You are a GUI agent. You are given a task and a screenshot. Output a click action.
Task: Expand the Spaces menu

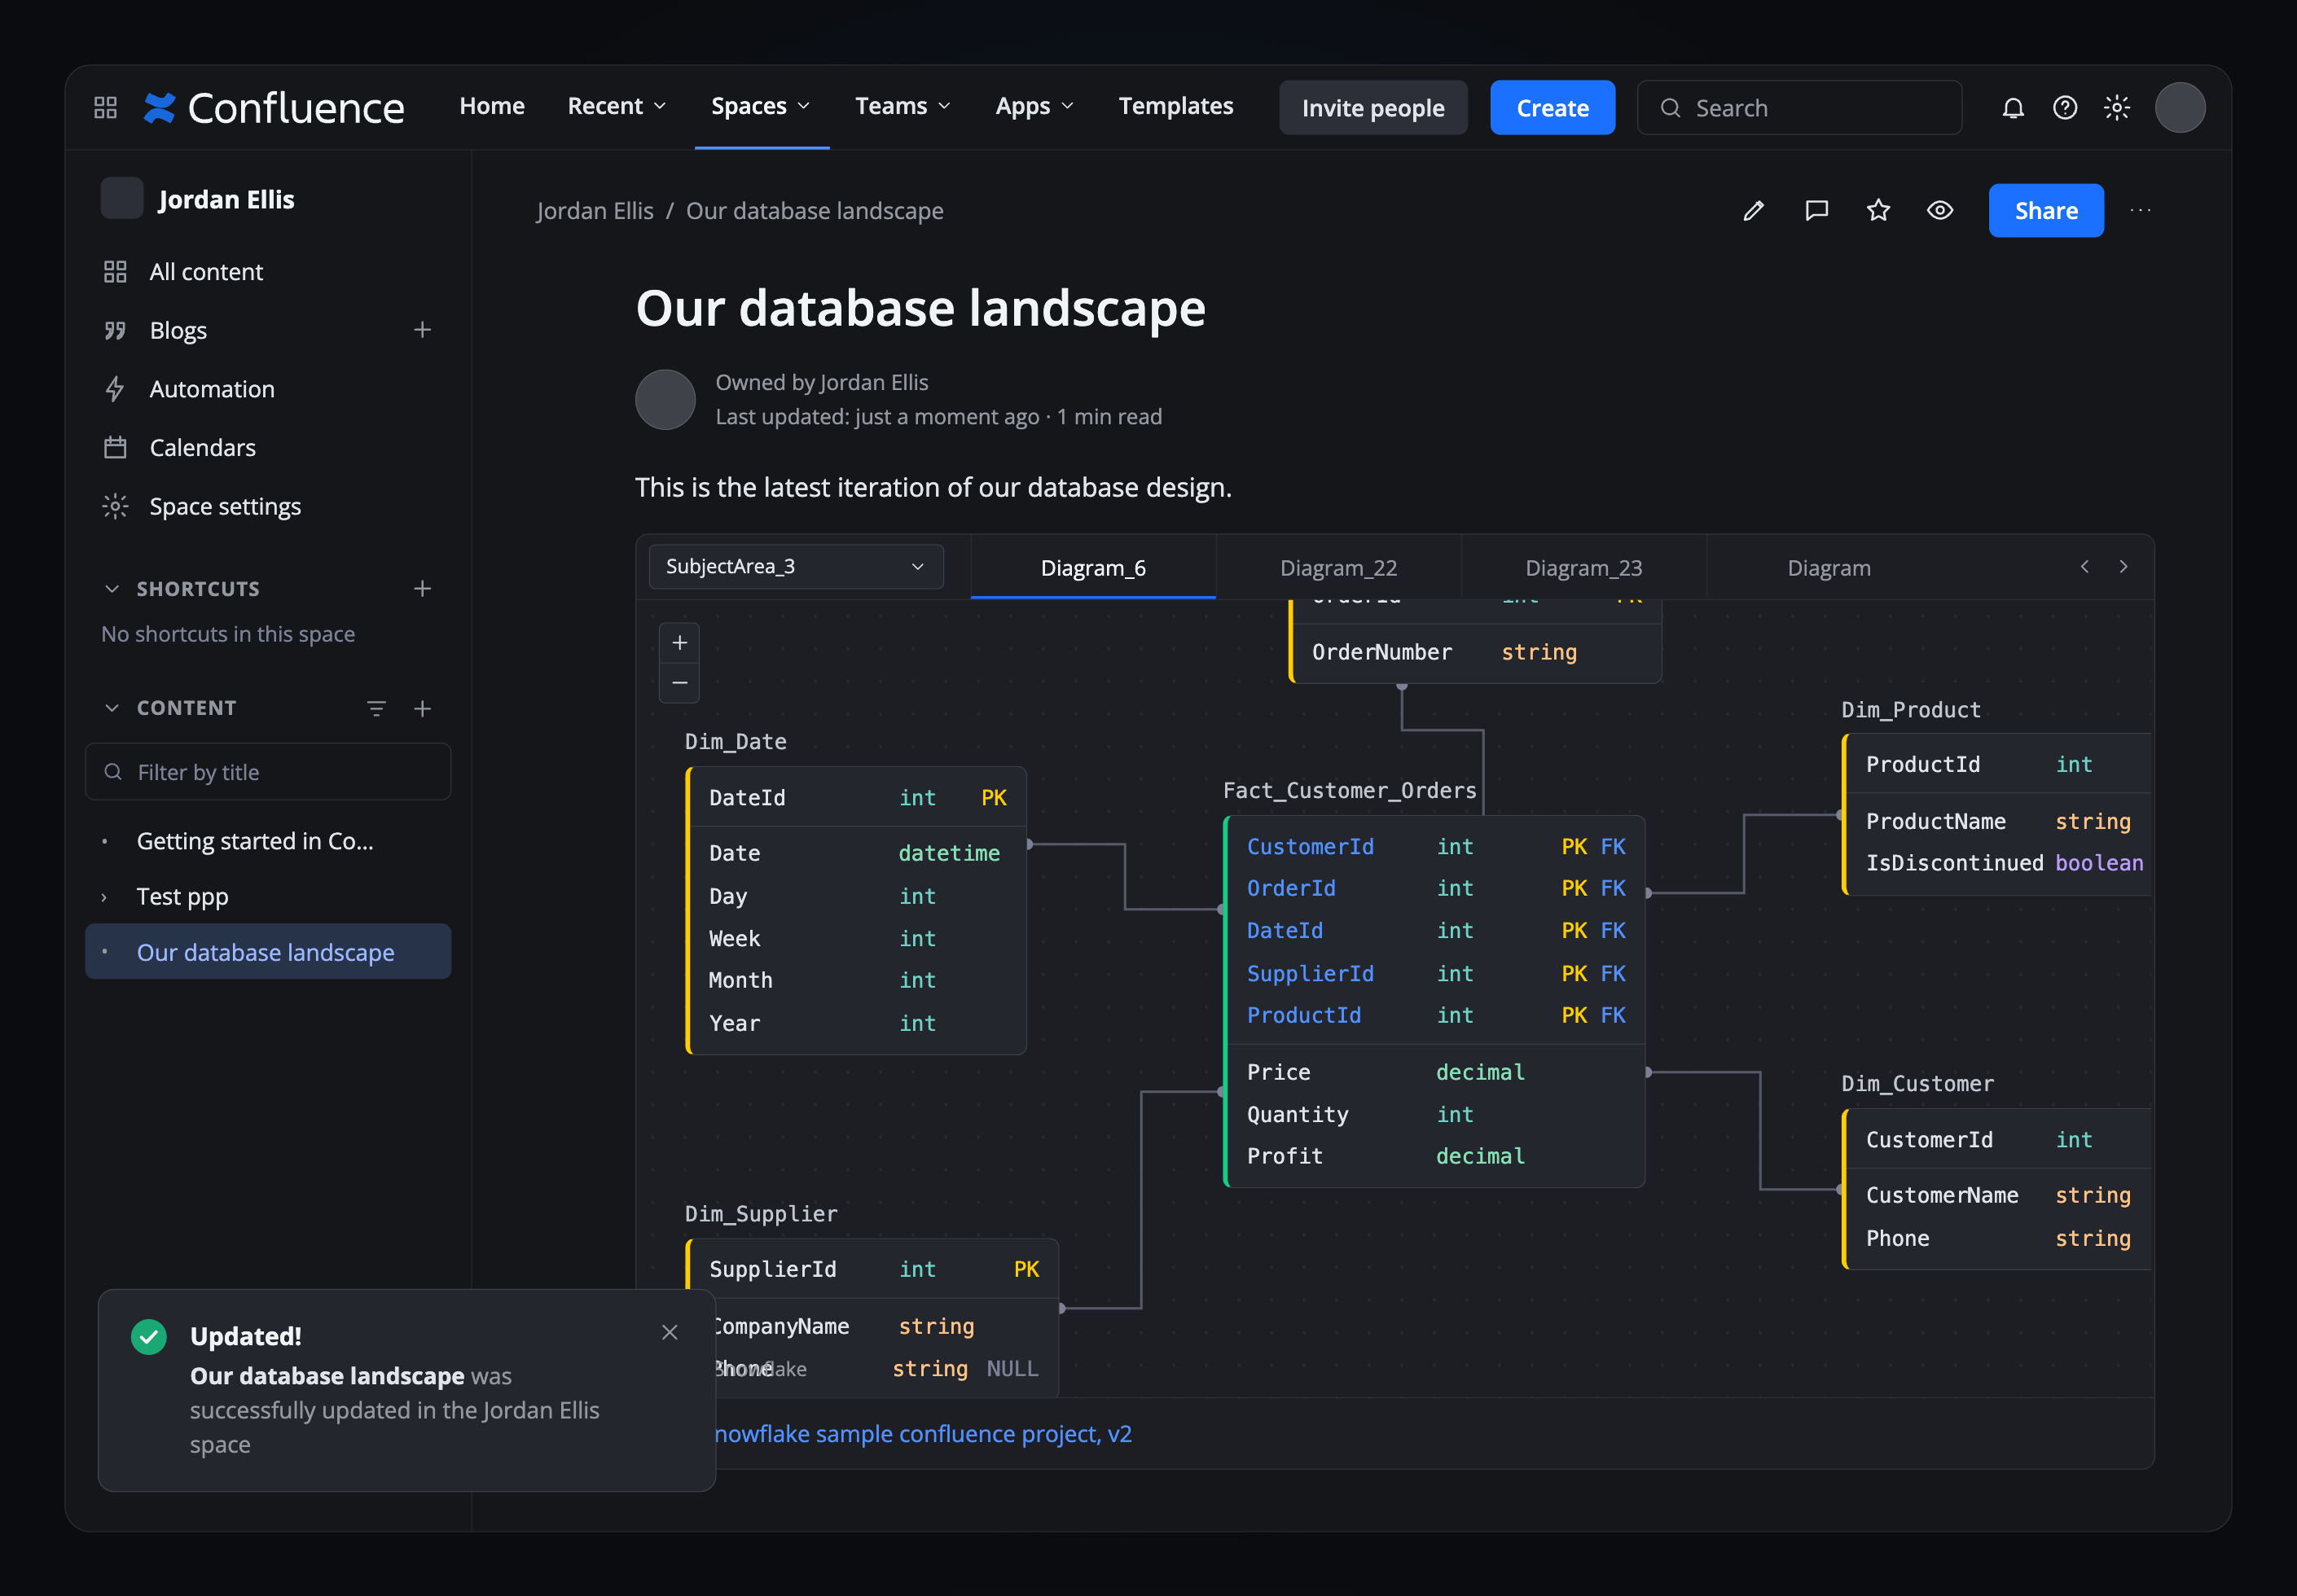point(761,106)
